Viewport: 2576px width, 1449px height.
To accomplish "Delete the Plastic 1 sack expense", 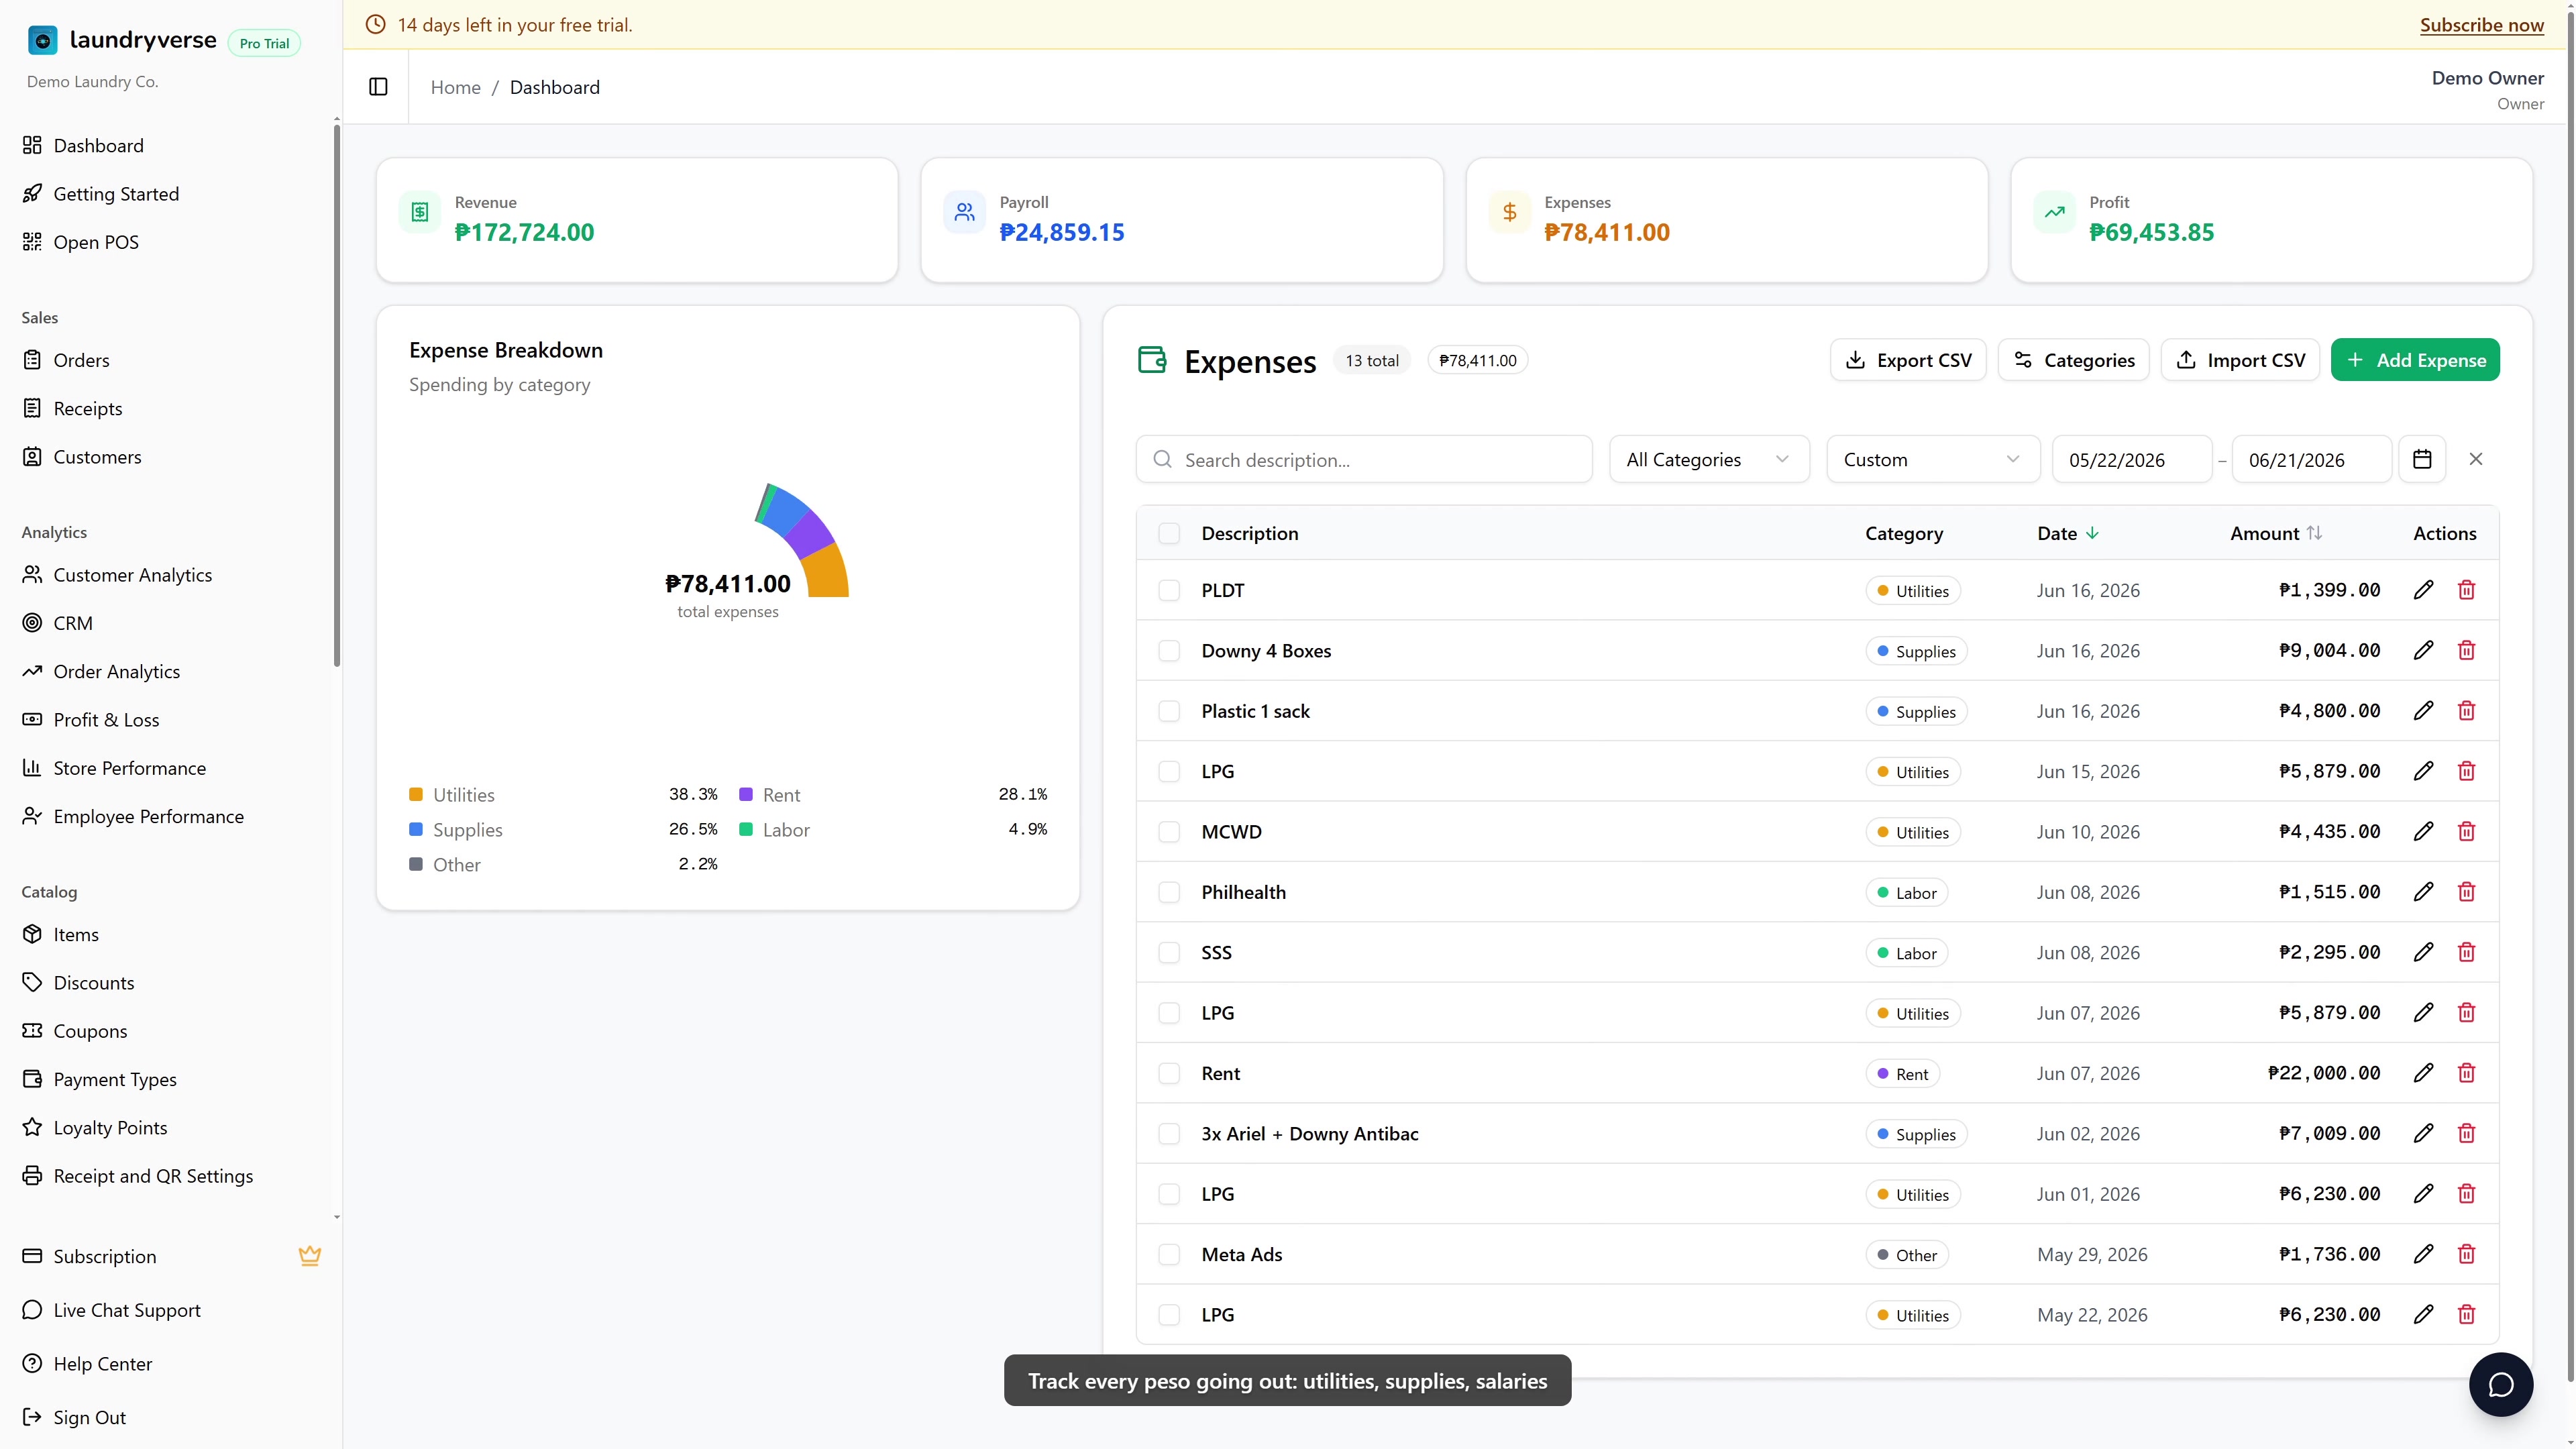I will coord(2466,711).
